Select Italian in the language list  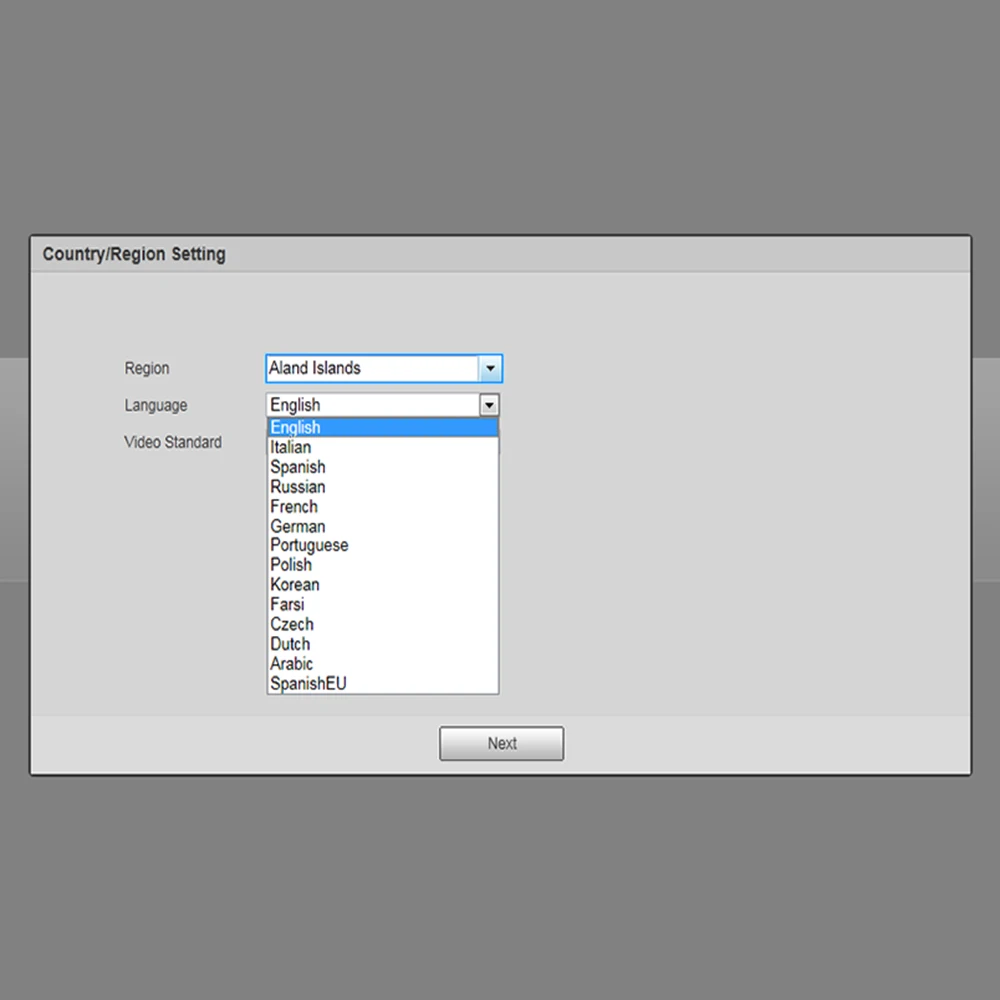pos(383,447)
